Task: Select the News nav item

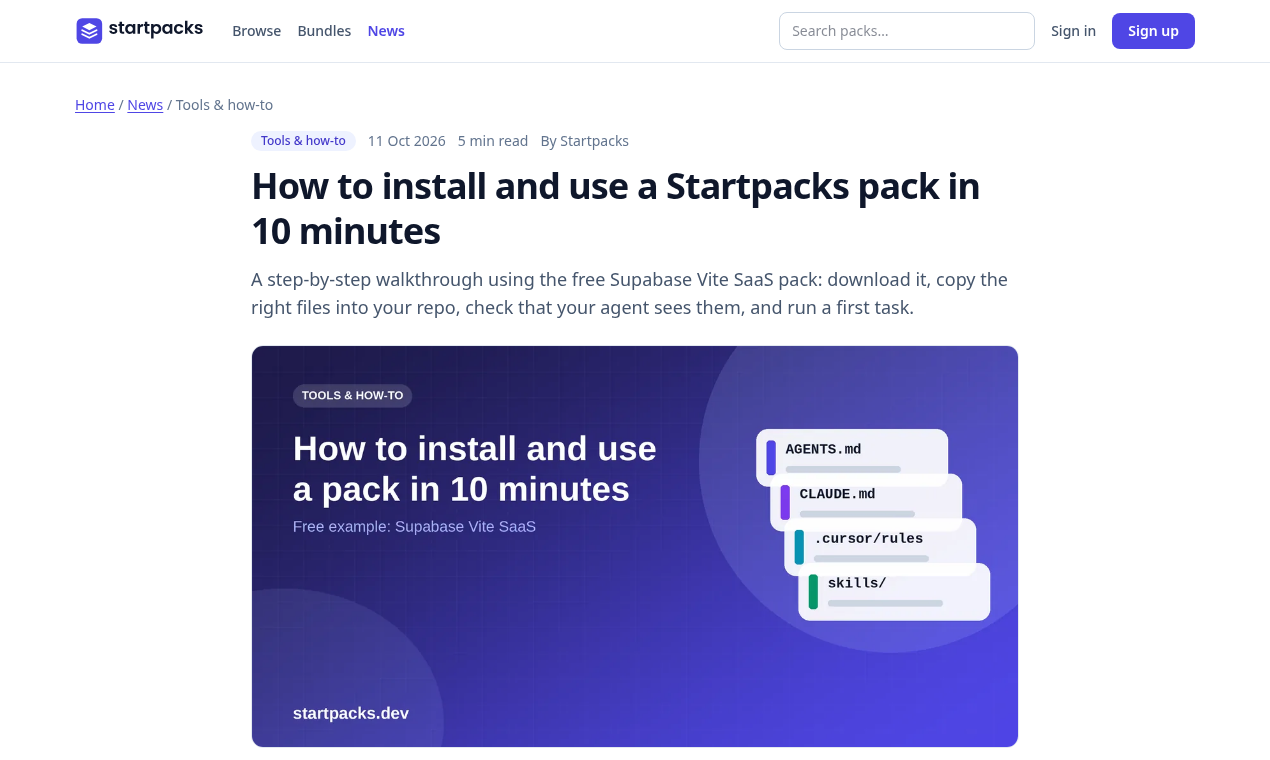Action: [x=386, y=31]
